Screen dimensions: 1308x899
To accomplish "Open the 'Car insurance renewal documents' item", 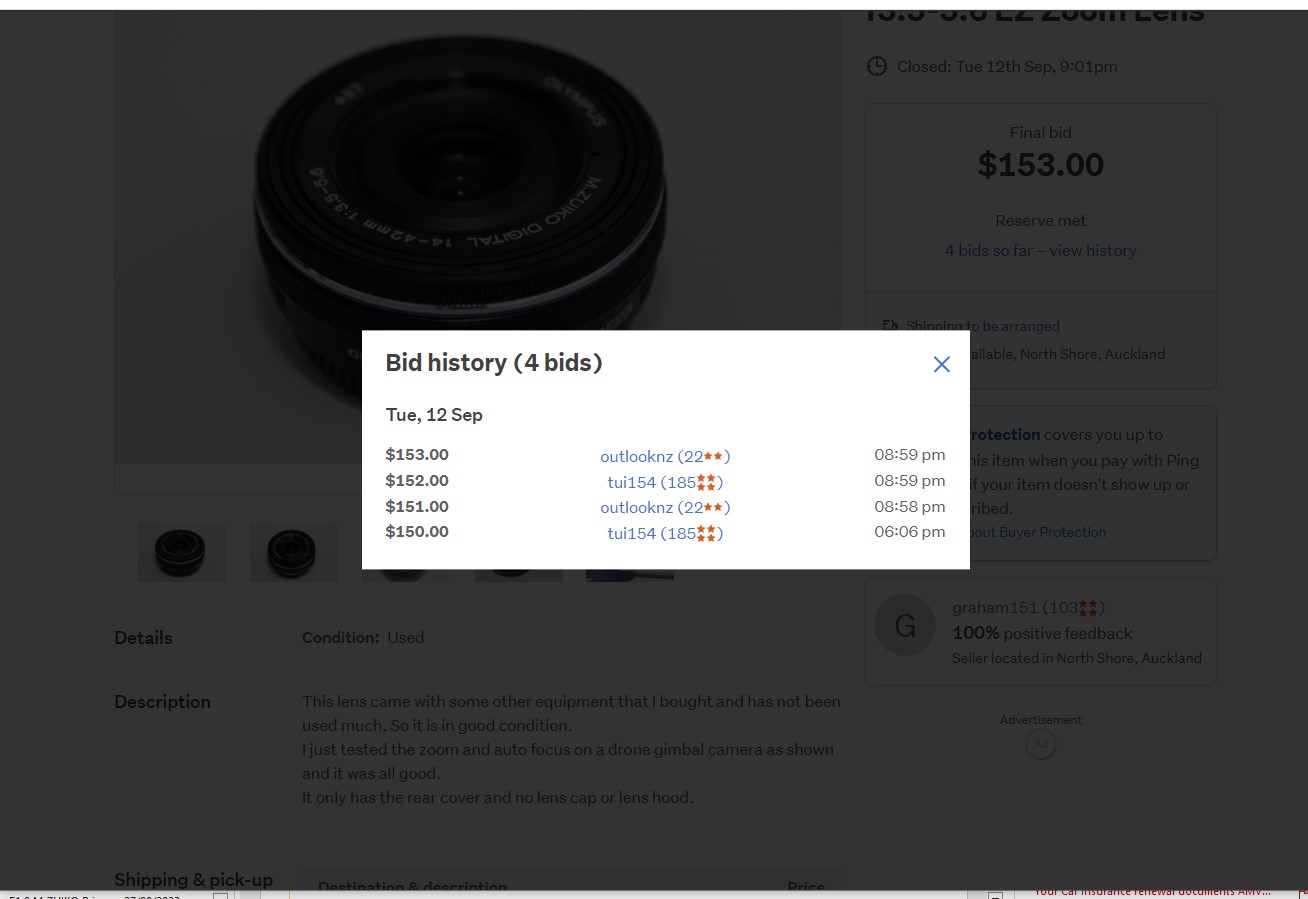I will [x=1152, y=891].
